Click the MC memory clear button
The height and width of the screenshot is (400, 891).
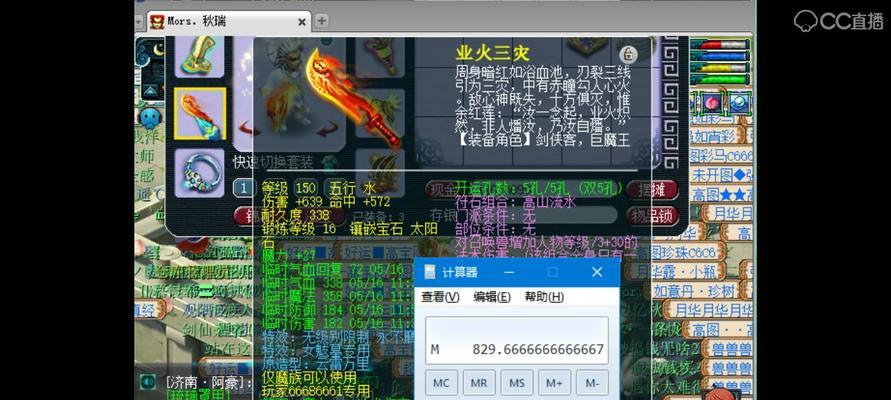coord(441,383)
